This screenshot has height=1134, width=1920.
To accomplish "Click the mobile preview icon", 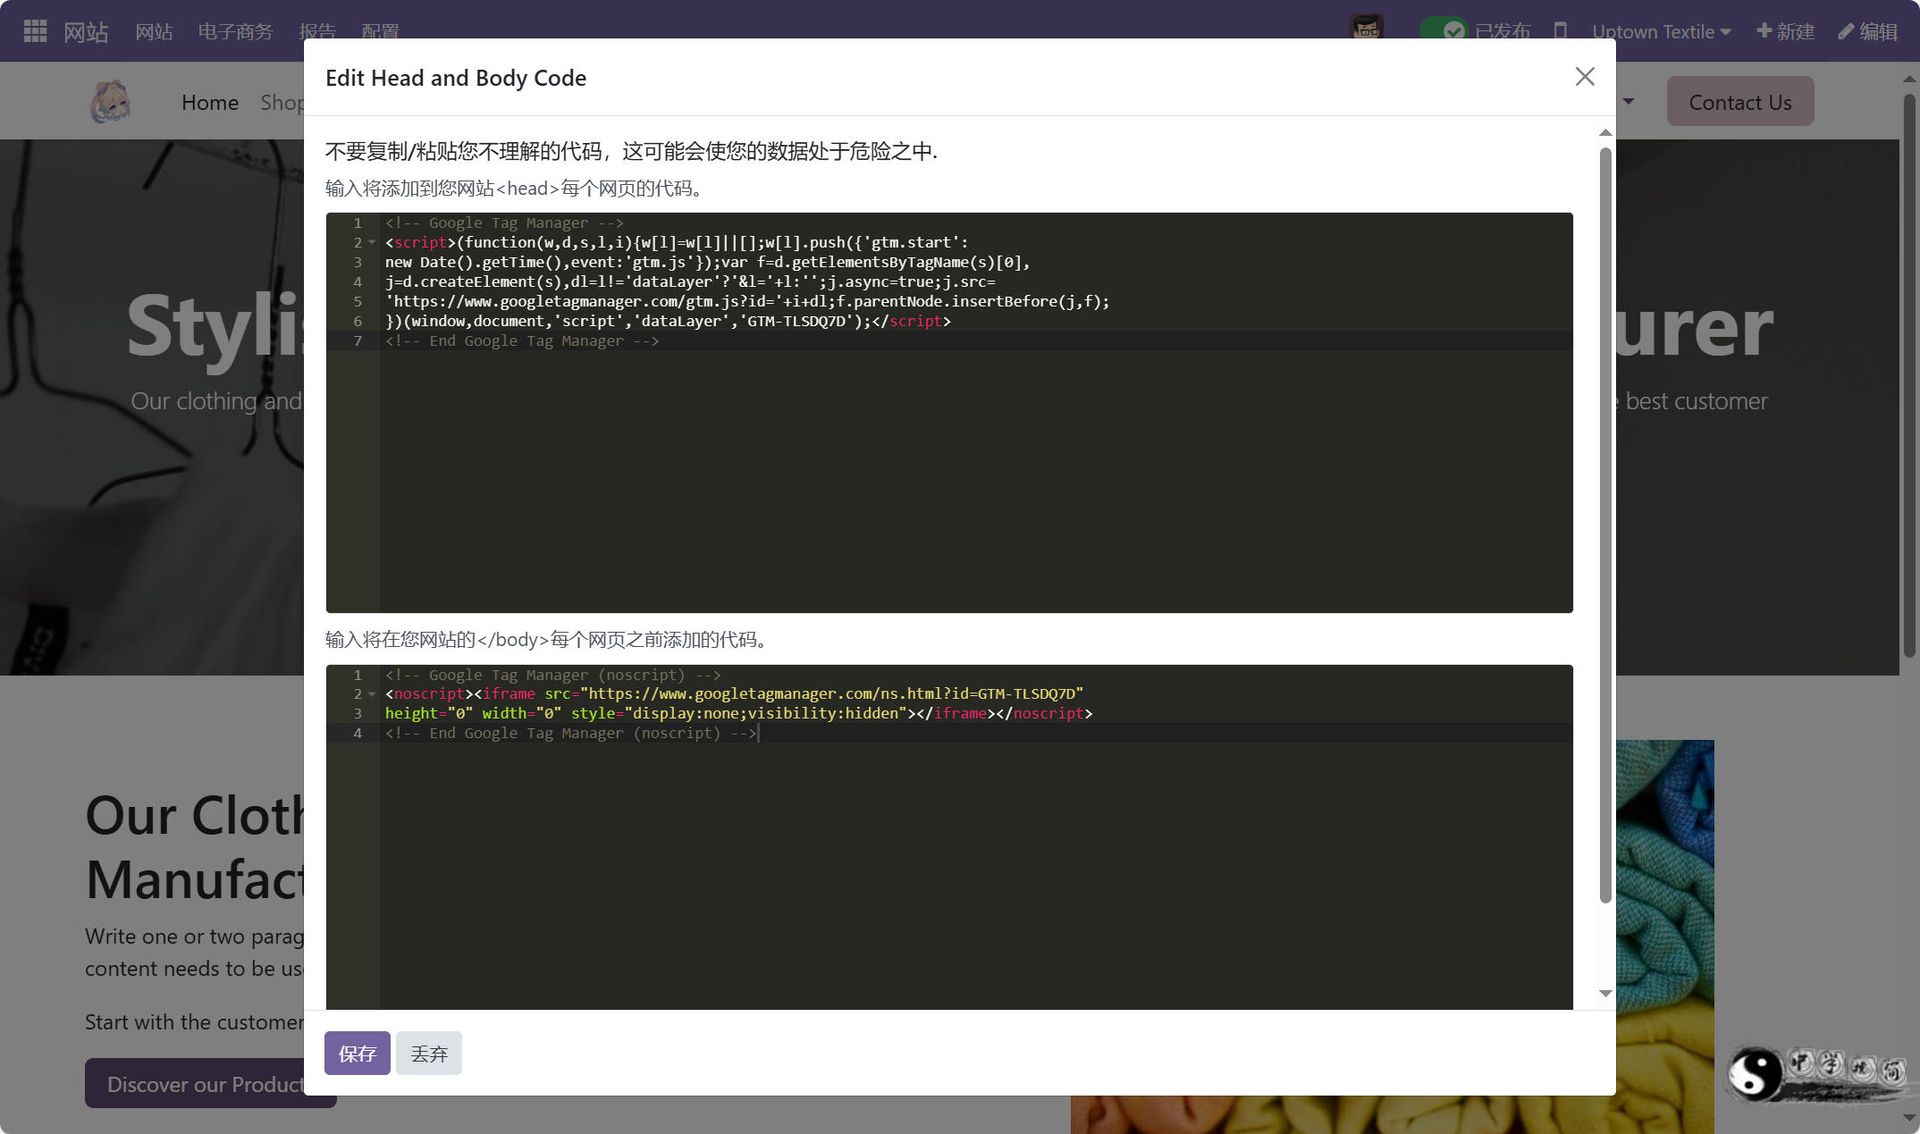I will click(x=1560, y=31).
